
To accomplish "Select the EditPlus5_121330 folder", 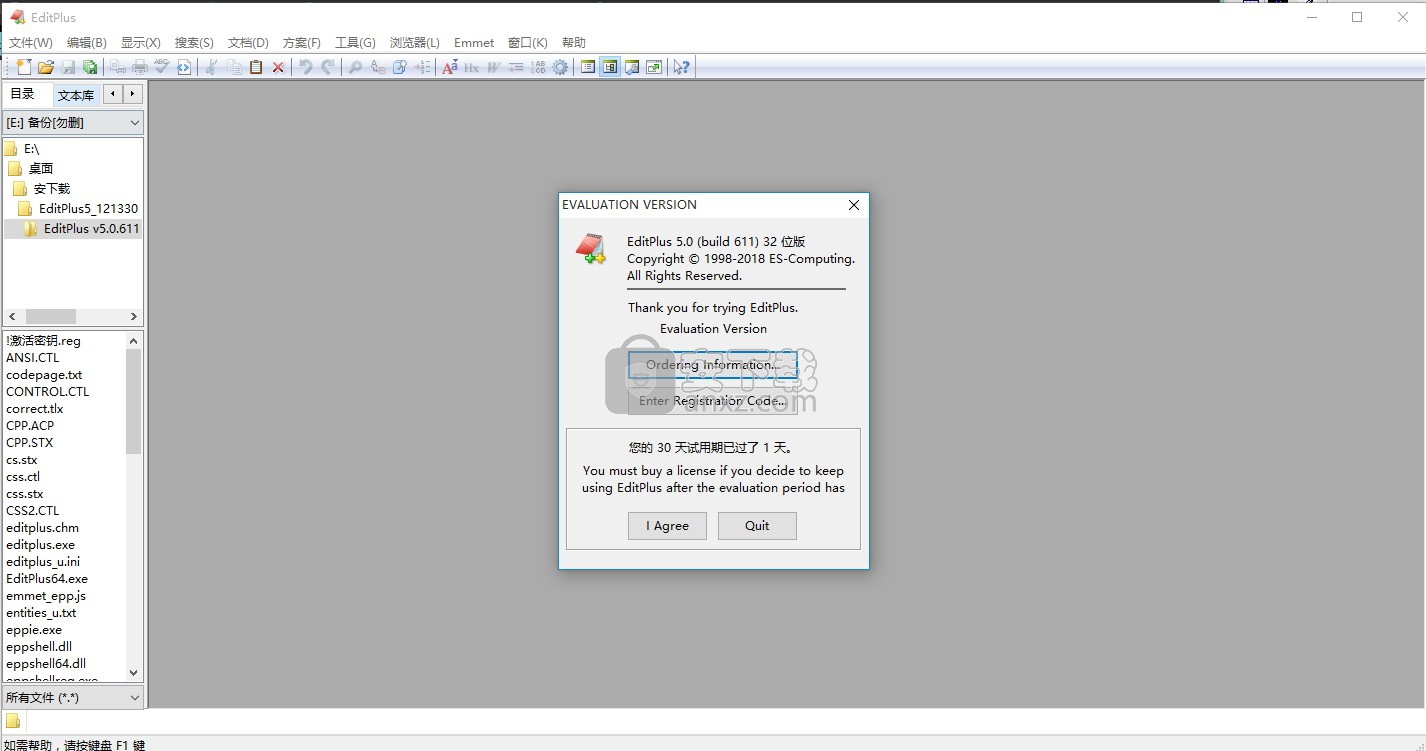I will coord(79,208).
